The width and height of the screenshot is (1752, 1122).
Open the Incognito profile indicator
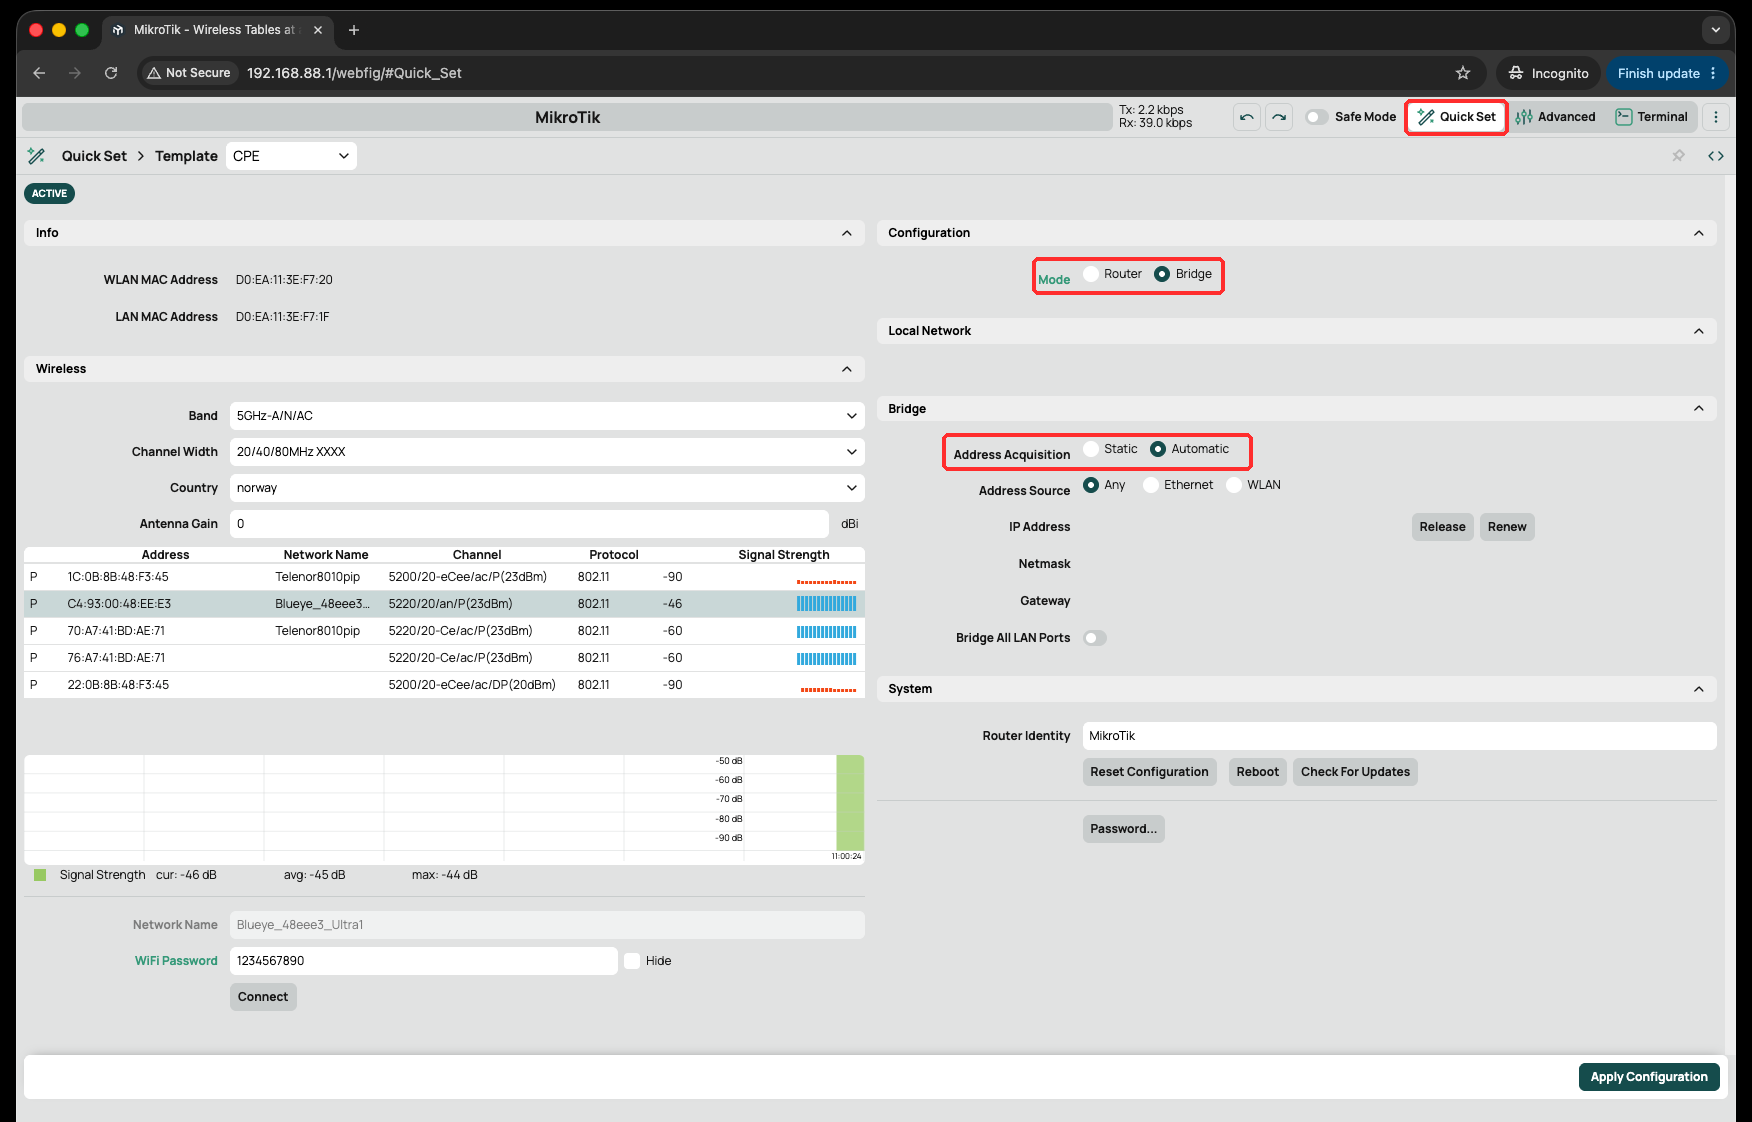click(1549, 73)
